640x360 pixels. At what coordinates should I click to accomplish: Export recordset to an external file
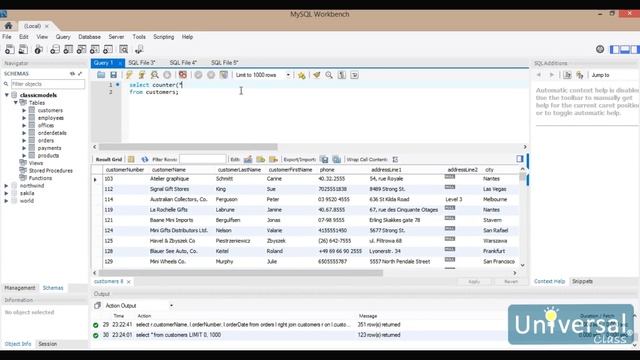tap(324, 159)
